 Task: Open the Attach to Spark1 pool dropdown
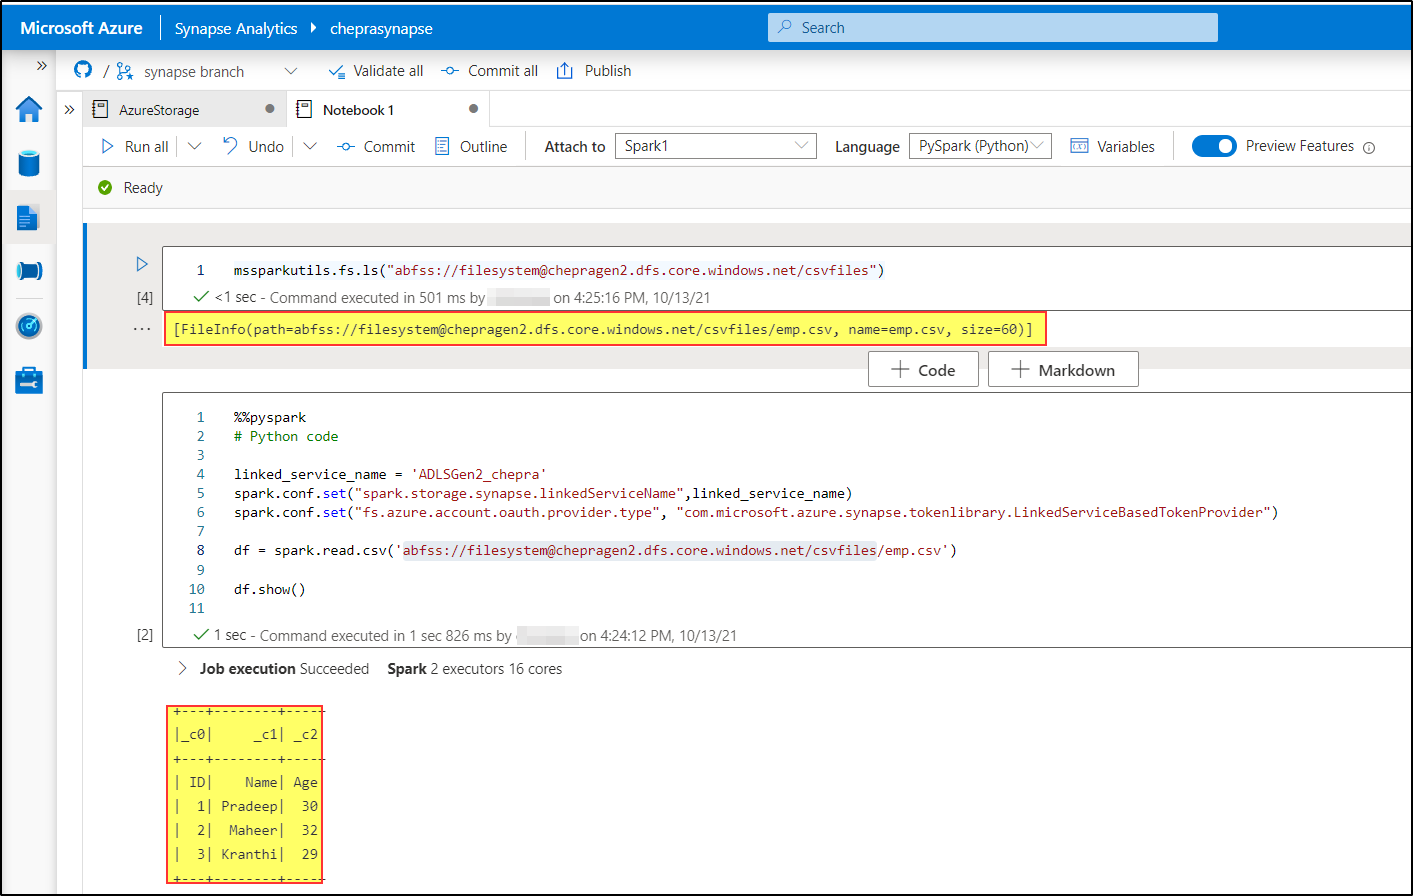[x=716, y=146]
